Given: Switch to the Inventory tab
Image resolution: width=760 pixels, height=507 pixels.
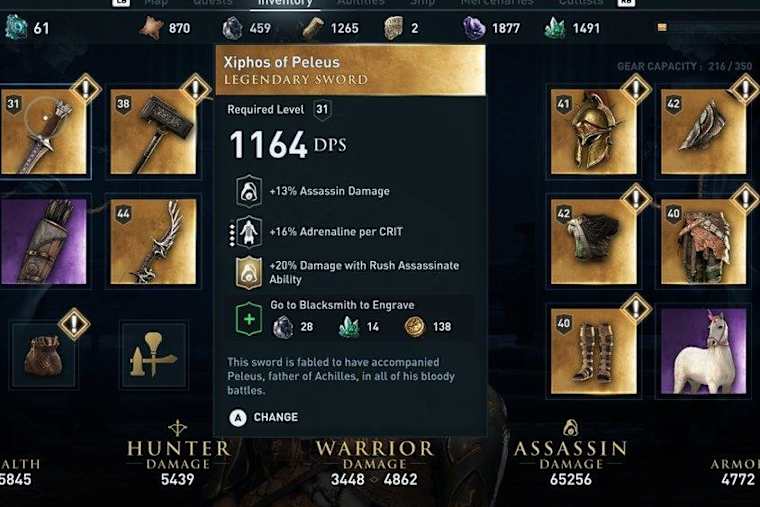Looking at the screenshot, I should click(285, 3).
